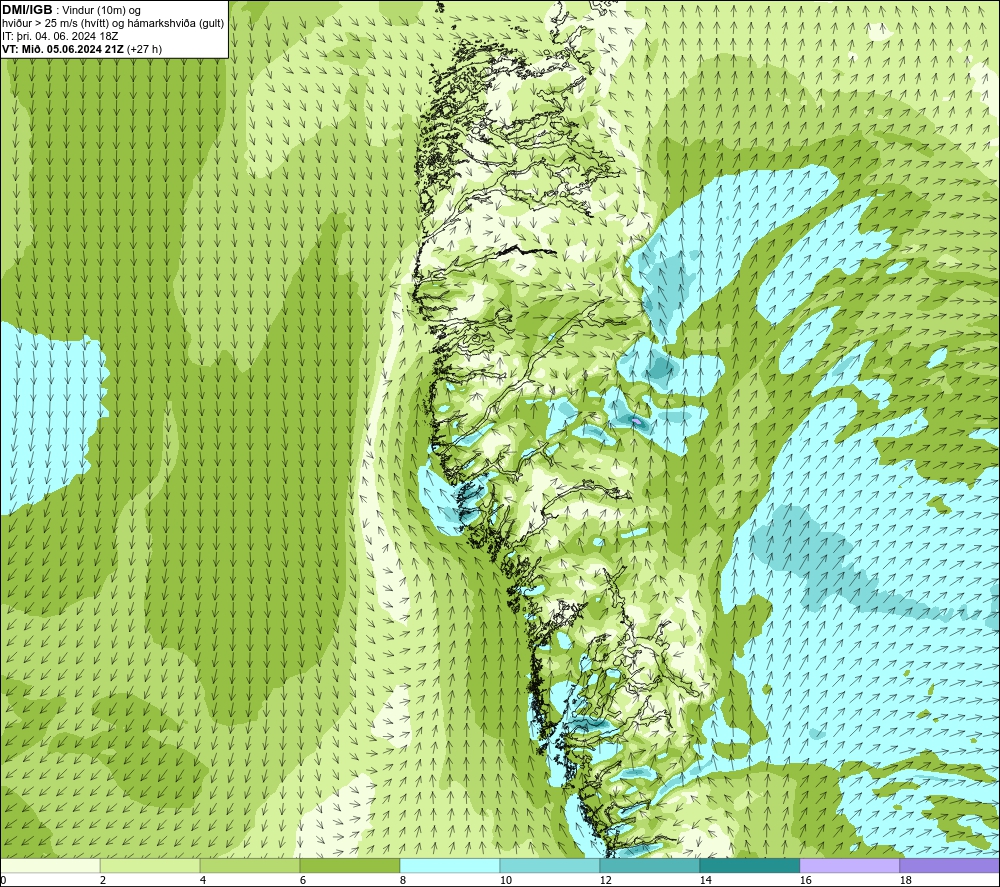
Task: Click the 14–16 m/s dark teal swatch
Action: click(x=749, y=865)
